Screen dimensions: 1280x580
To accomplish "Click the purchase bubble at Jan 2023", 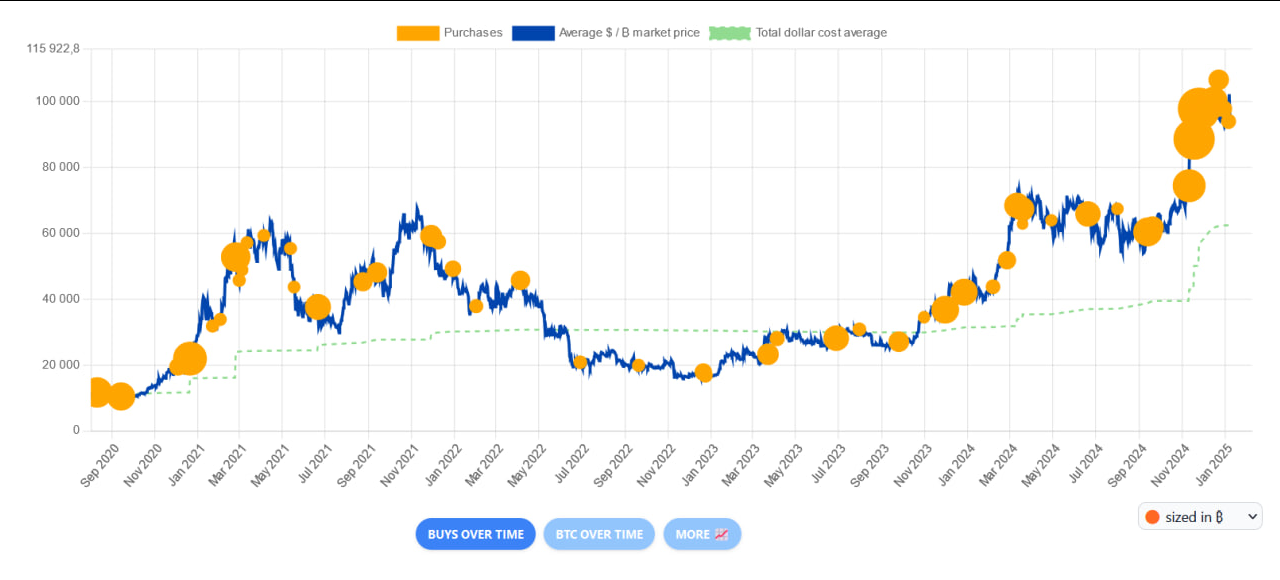I will click(703, 373).
